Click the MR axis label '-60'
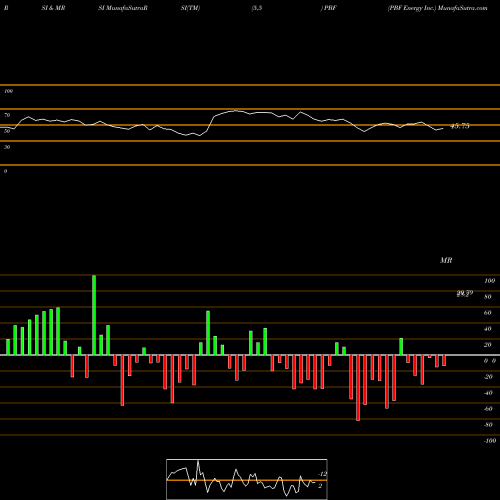 click(x=488, y=409)
